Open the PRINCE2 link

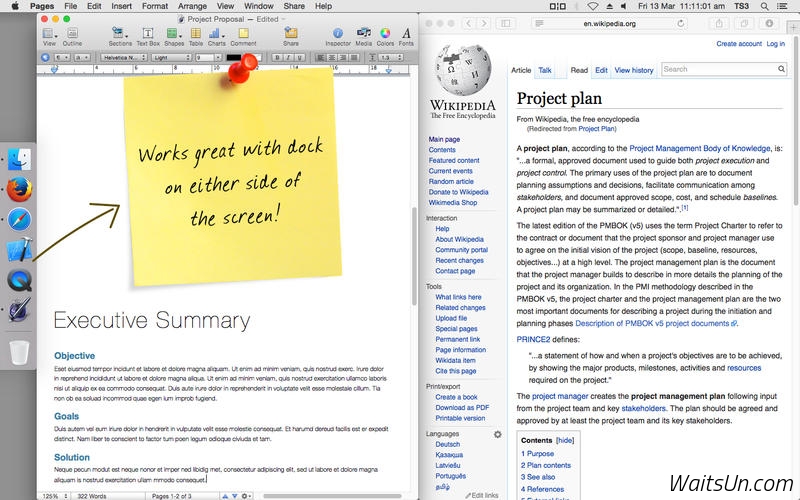533,339
